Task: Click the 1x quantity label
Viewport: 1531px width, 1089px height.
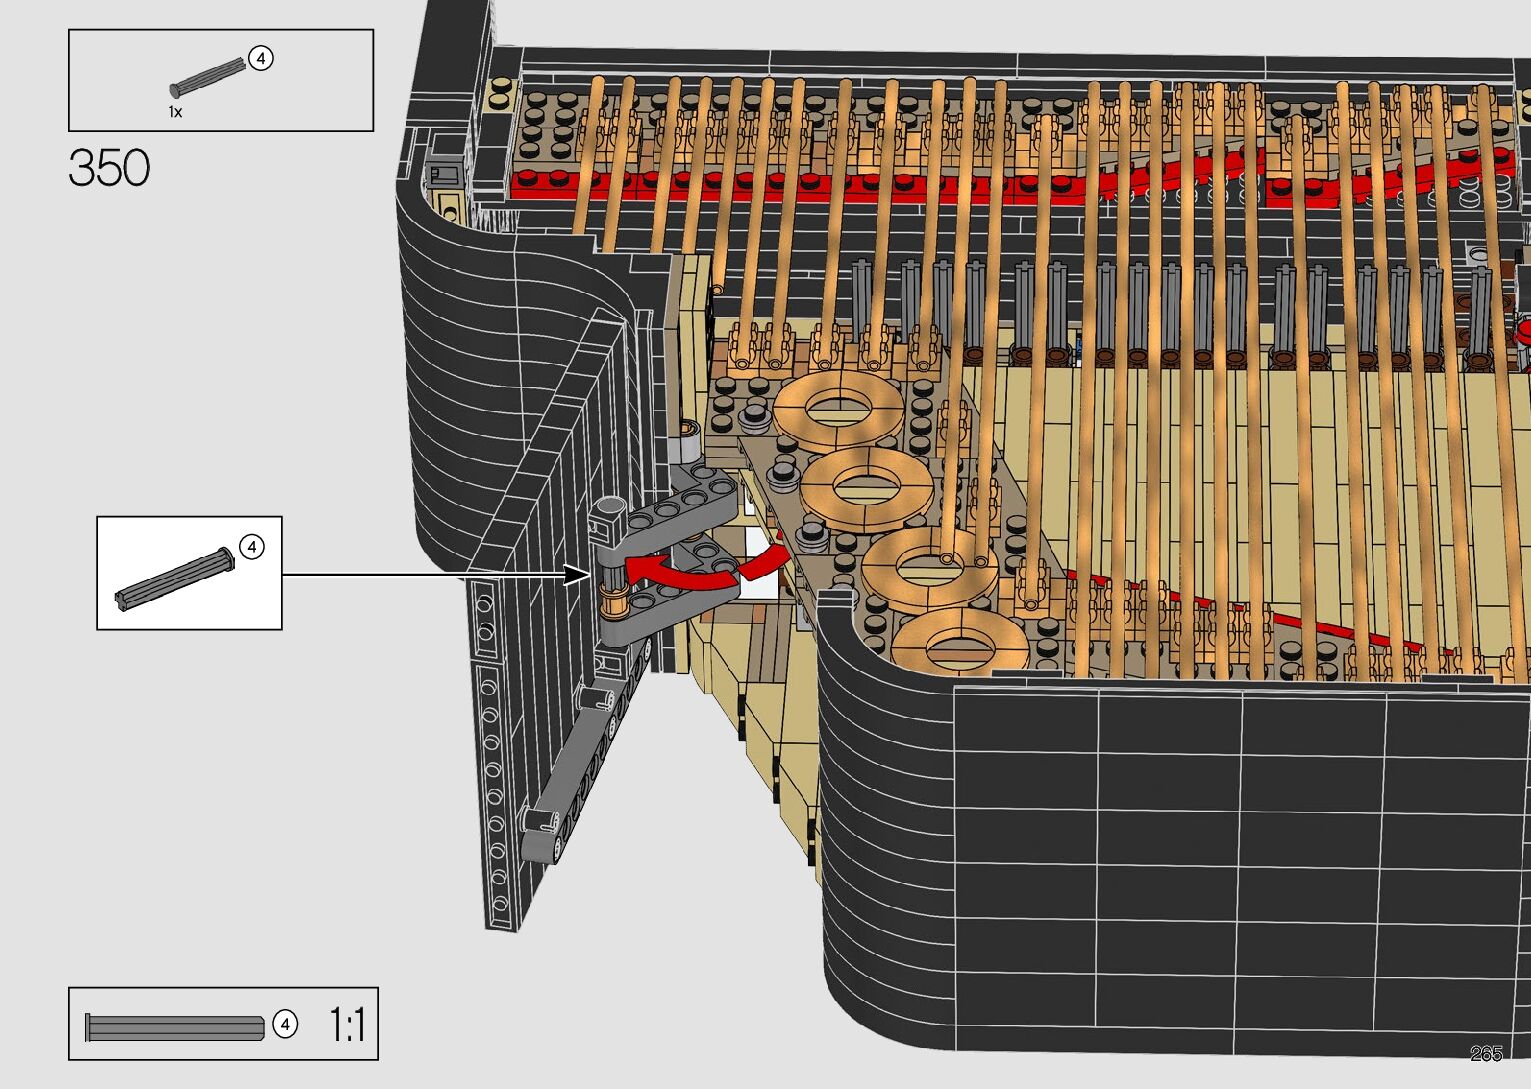Action: point(175,112)
